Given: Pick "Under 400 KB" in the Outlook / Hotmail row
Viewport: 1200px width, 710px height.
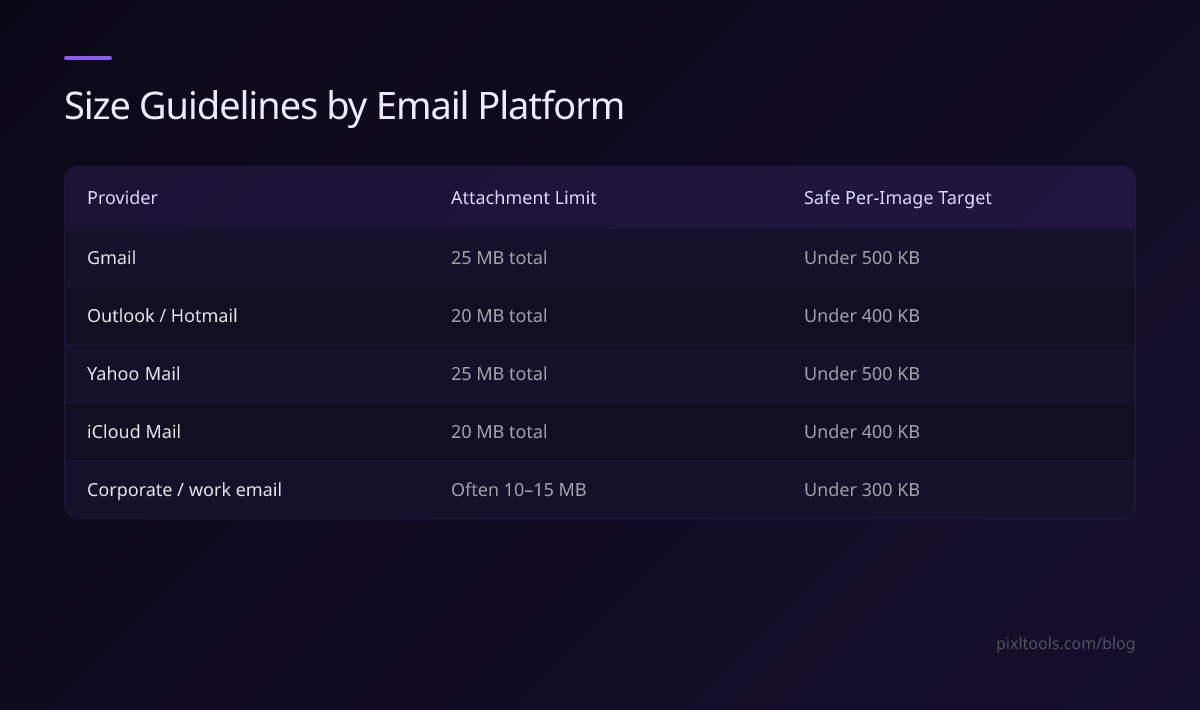Looking at the screenshot, I should pyautogui.click(x=861, y=316).
